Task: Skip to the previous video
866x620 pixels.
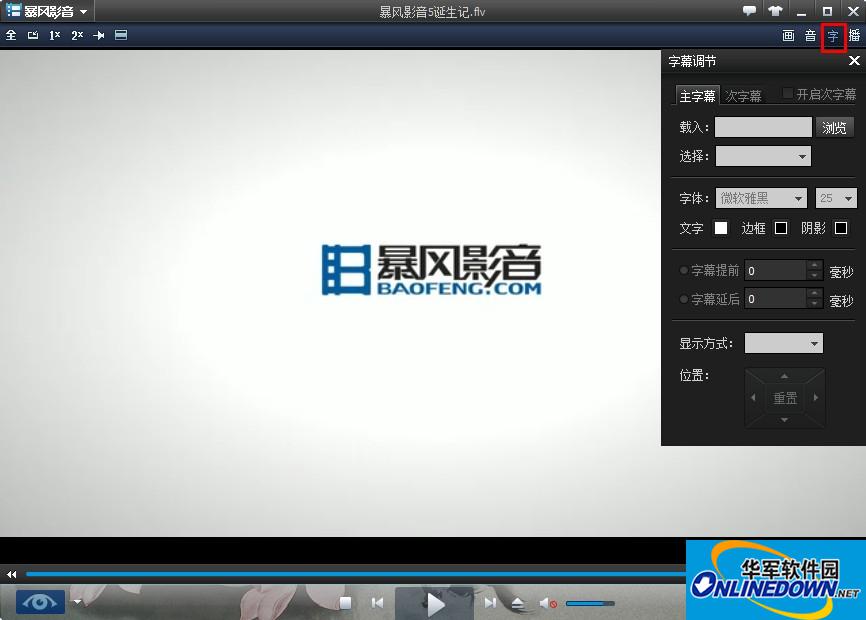Action: coord(378,603)
